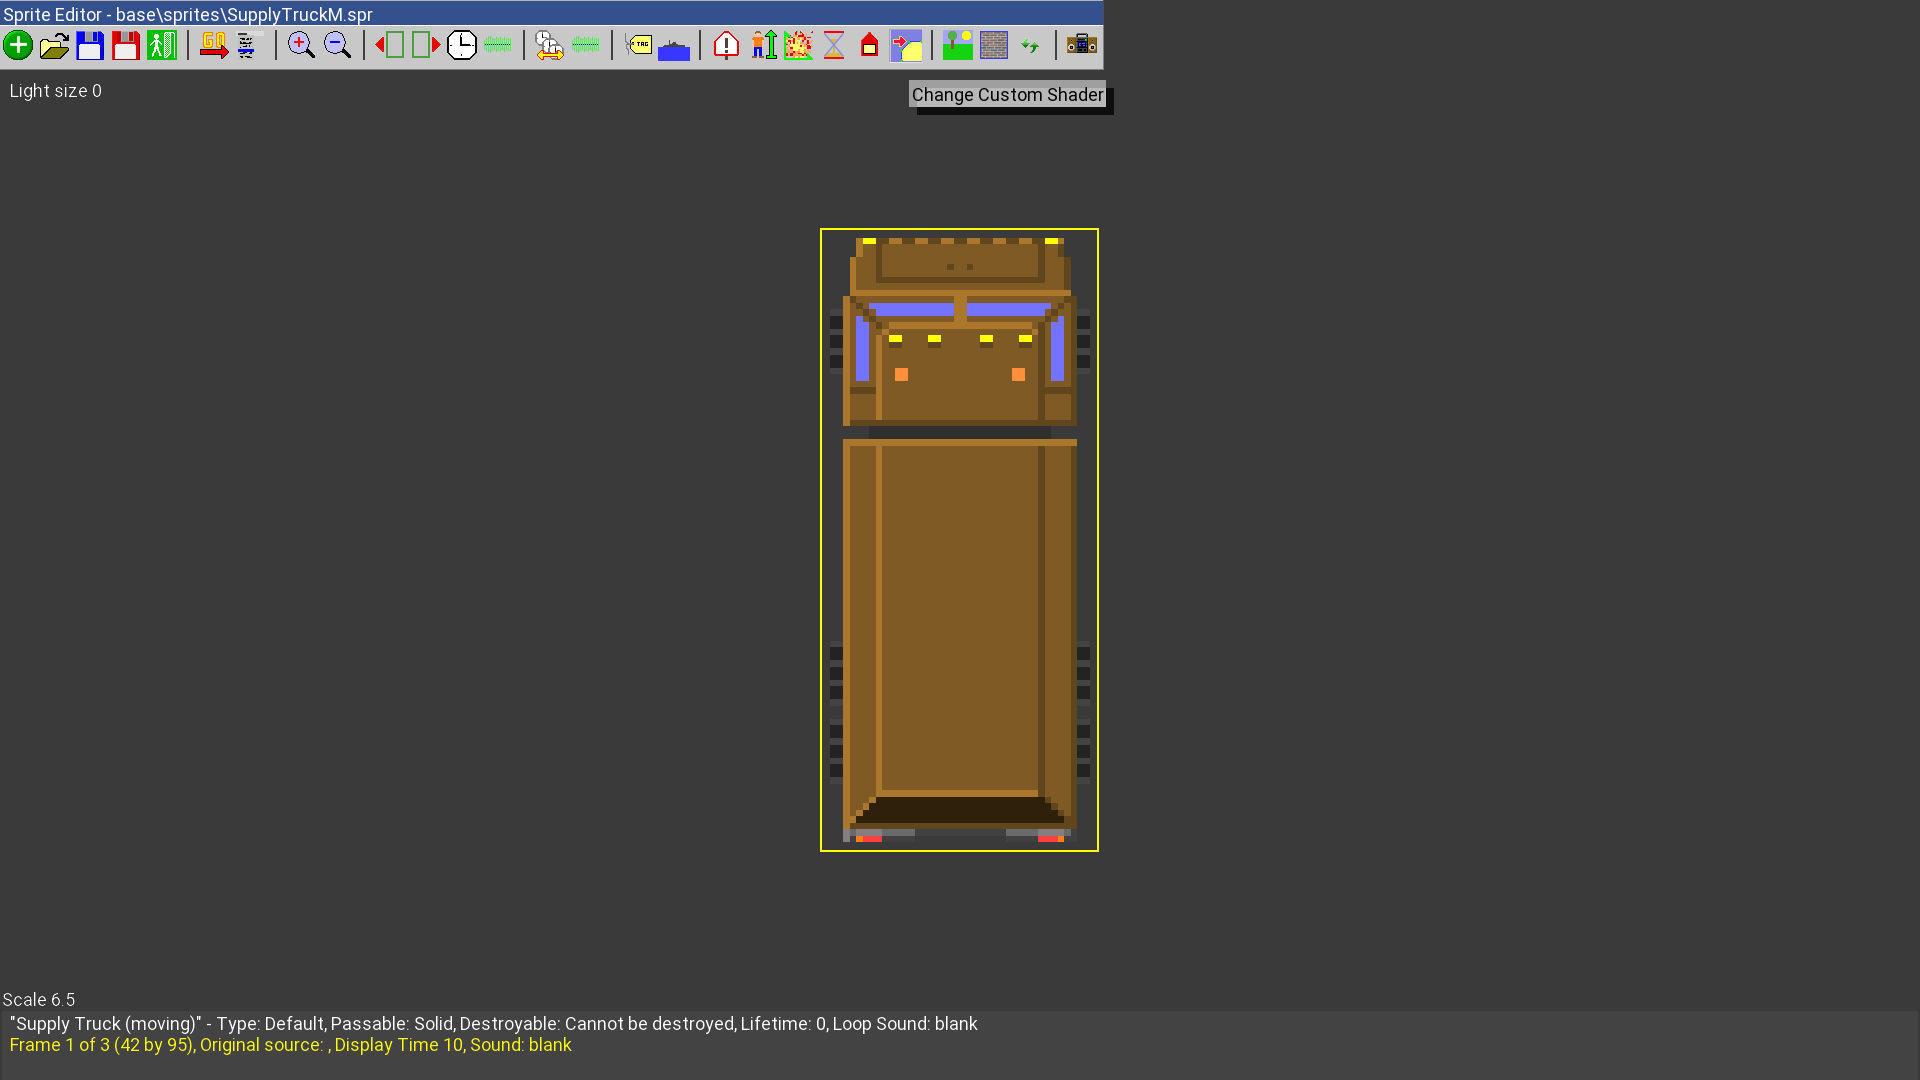This screenshot has height=1080, width=1920.
Task: Click the supply truck sprite preview
Action: coord(959,540)
